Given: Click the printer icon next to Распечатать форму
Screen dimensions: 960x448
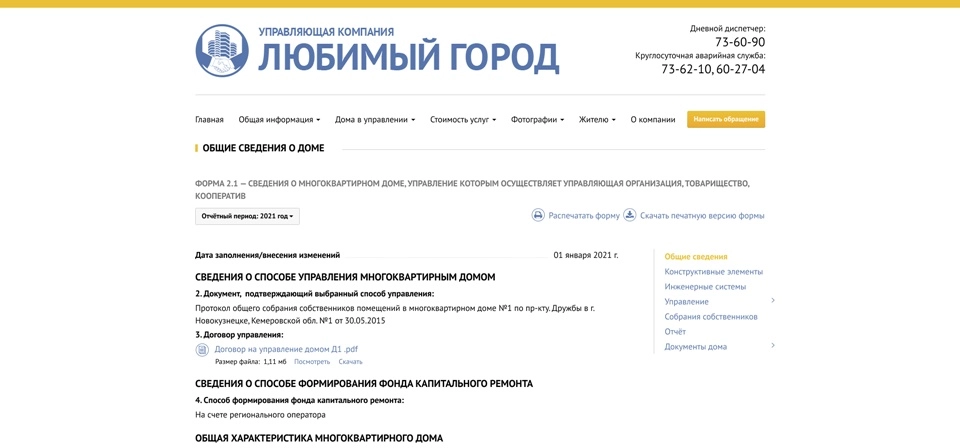Looking at the screenshot, I should pyautogui.click(x=538, y=215).
